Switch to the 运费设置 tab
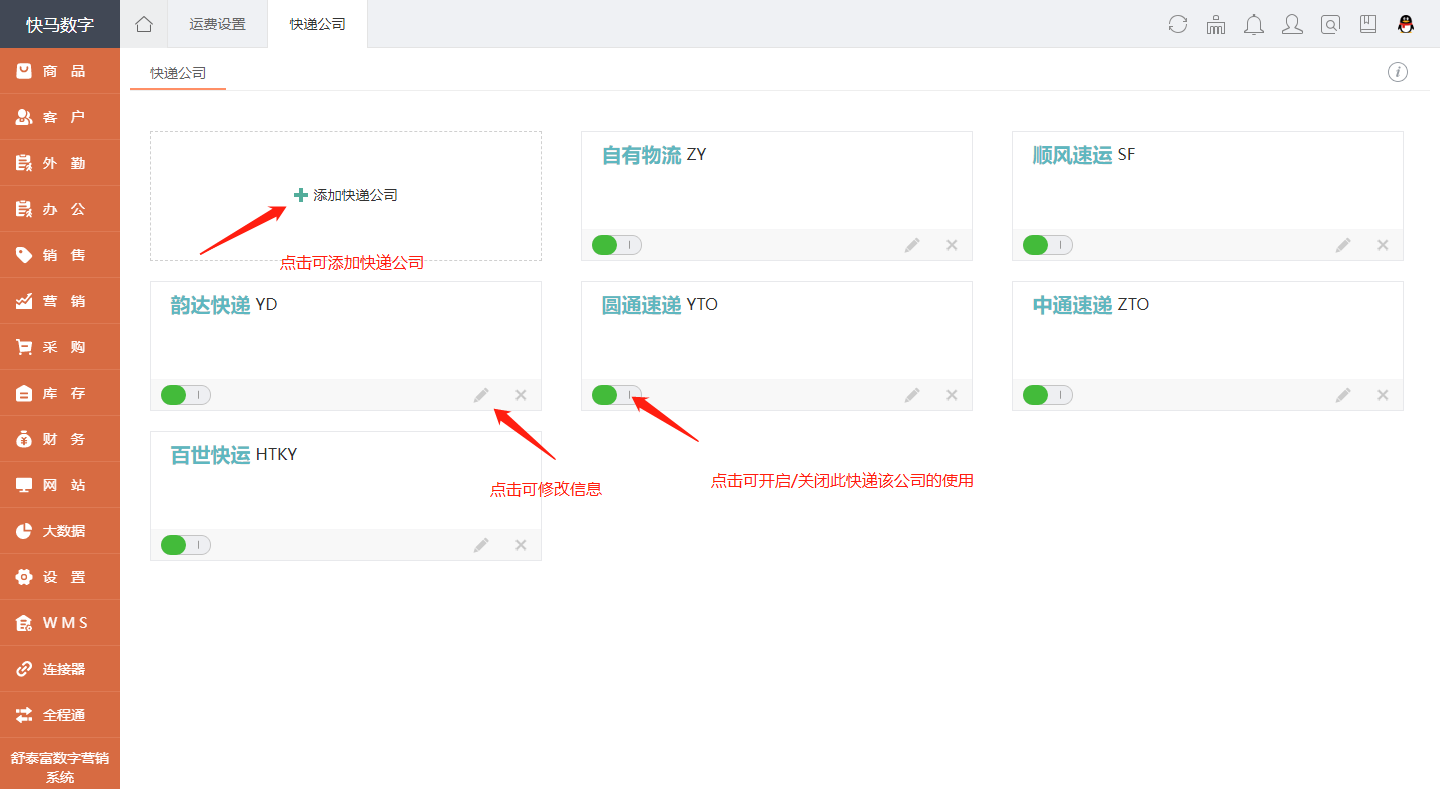The height and width of the screenshot is (789, 1440). (x=217, y=24)
